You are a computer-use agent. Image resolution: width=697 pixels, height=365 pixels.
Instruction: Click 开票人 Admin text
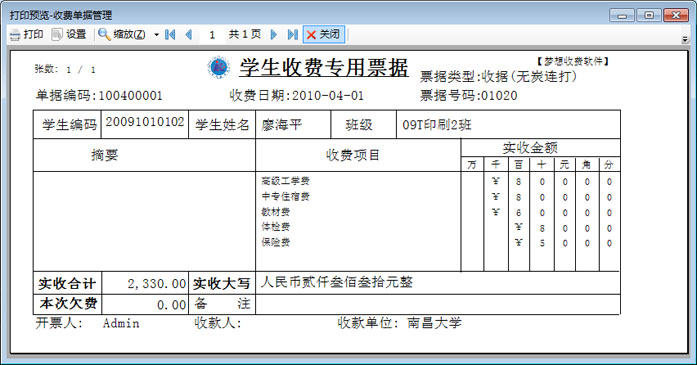(x=88, y=323)
